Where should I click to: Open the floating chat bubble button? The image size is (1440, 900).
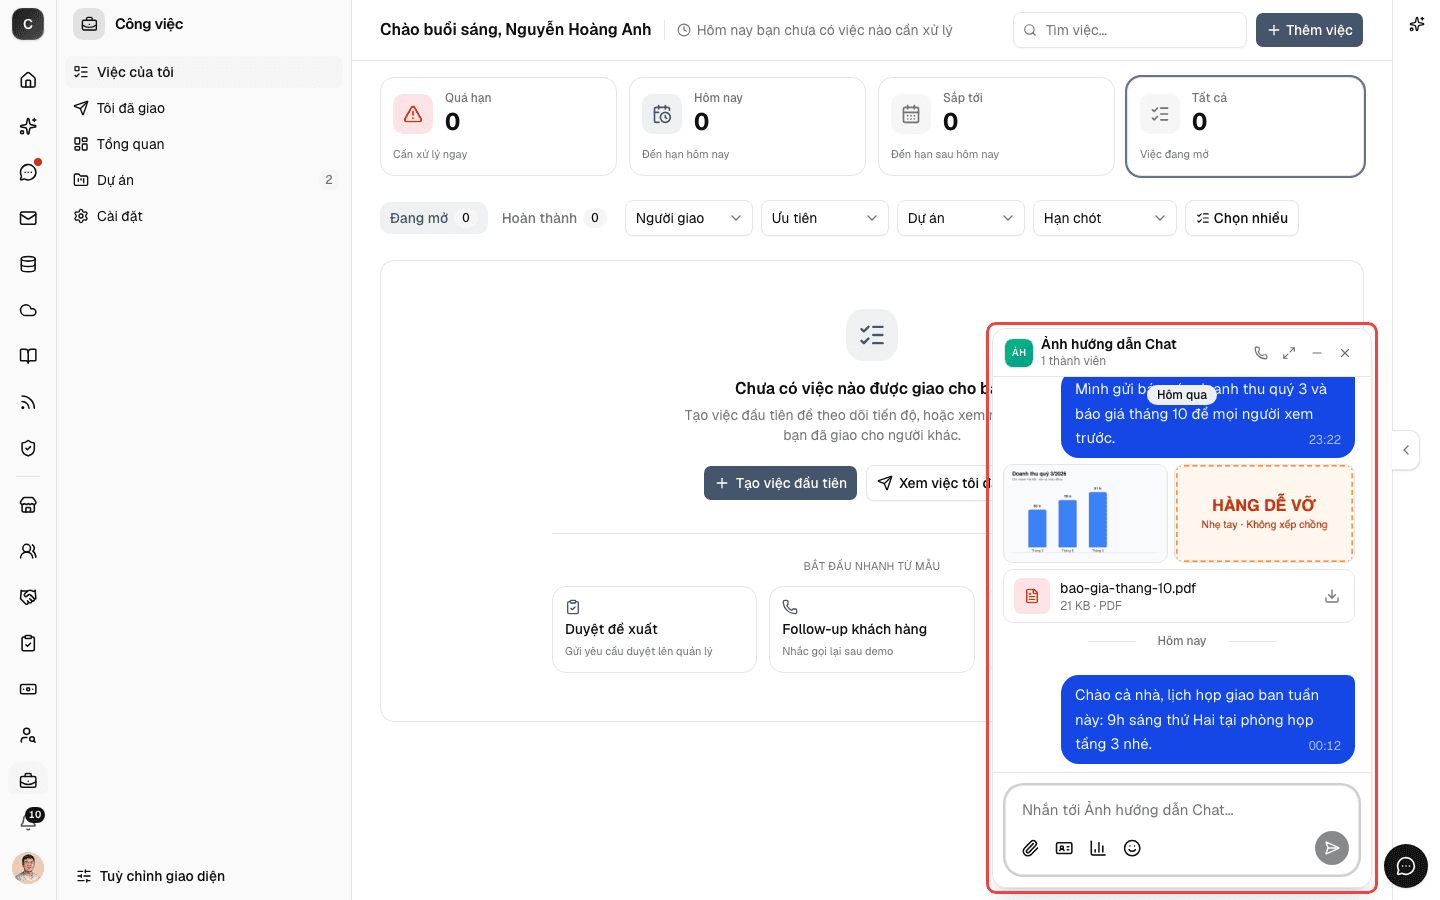[x=1406, y=866]
